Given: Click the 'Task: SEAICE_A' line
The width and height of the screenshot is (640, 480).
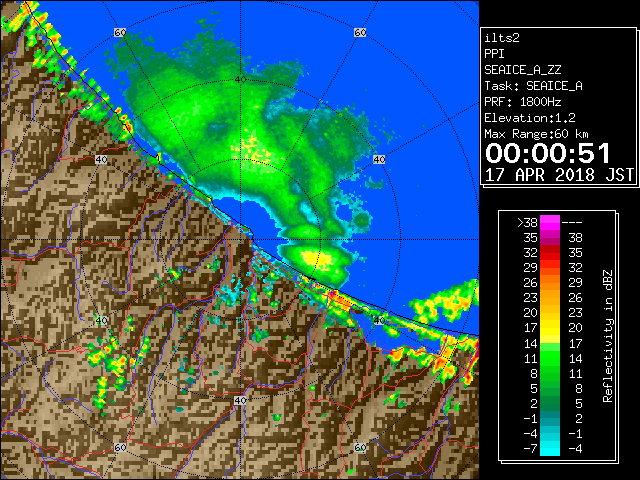Looking at the screenshot, I should (x=533, y=86).
